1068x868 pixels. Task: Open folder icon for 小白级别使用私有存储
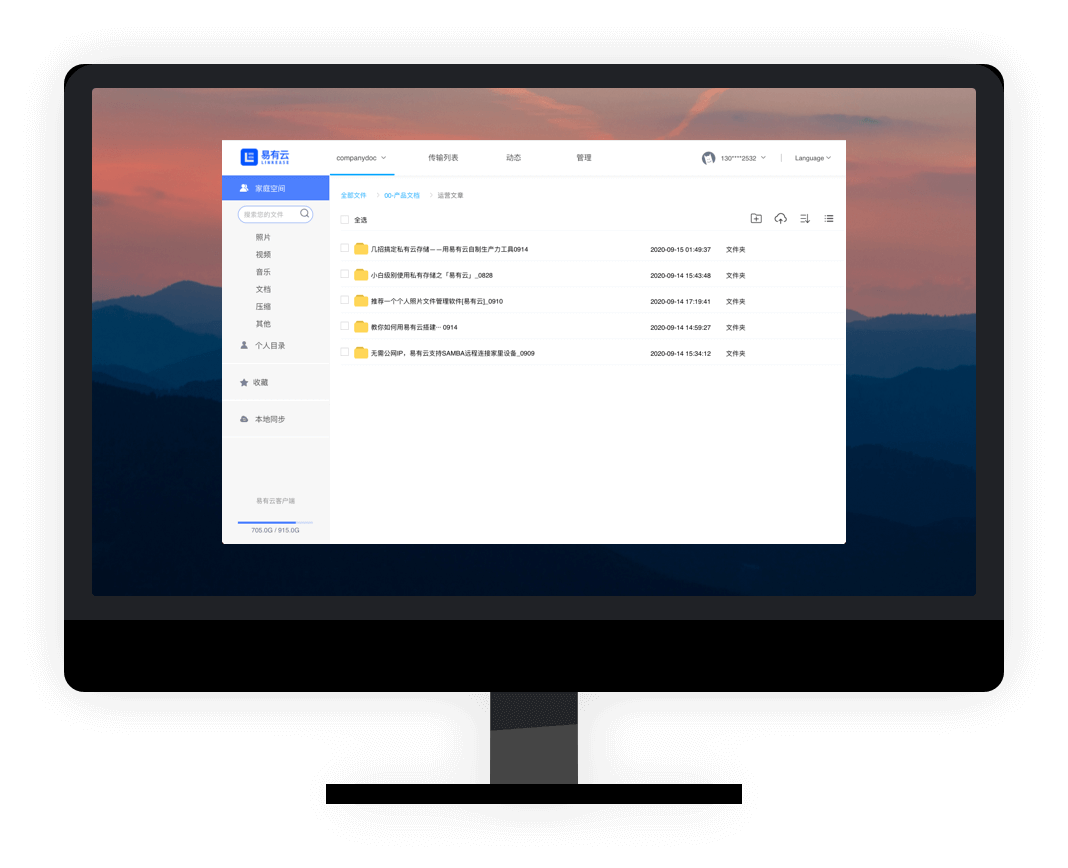click(x=361, y=275)
